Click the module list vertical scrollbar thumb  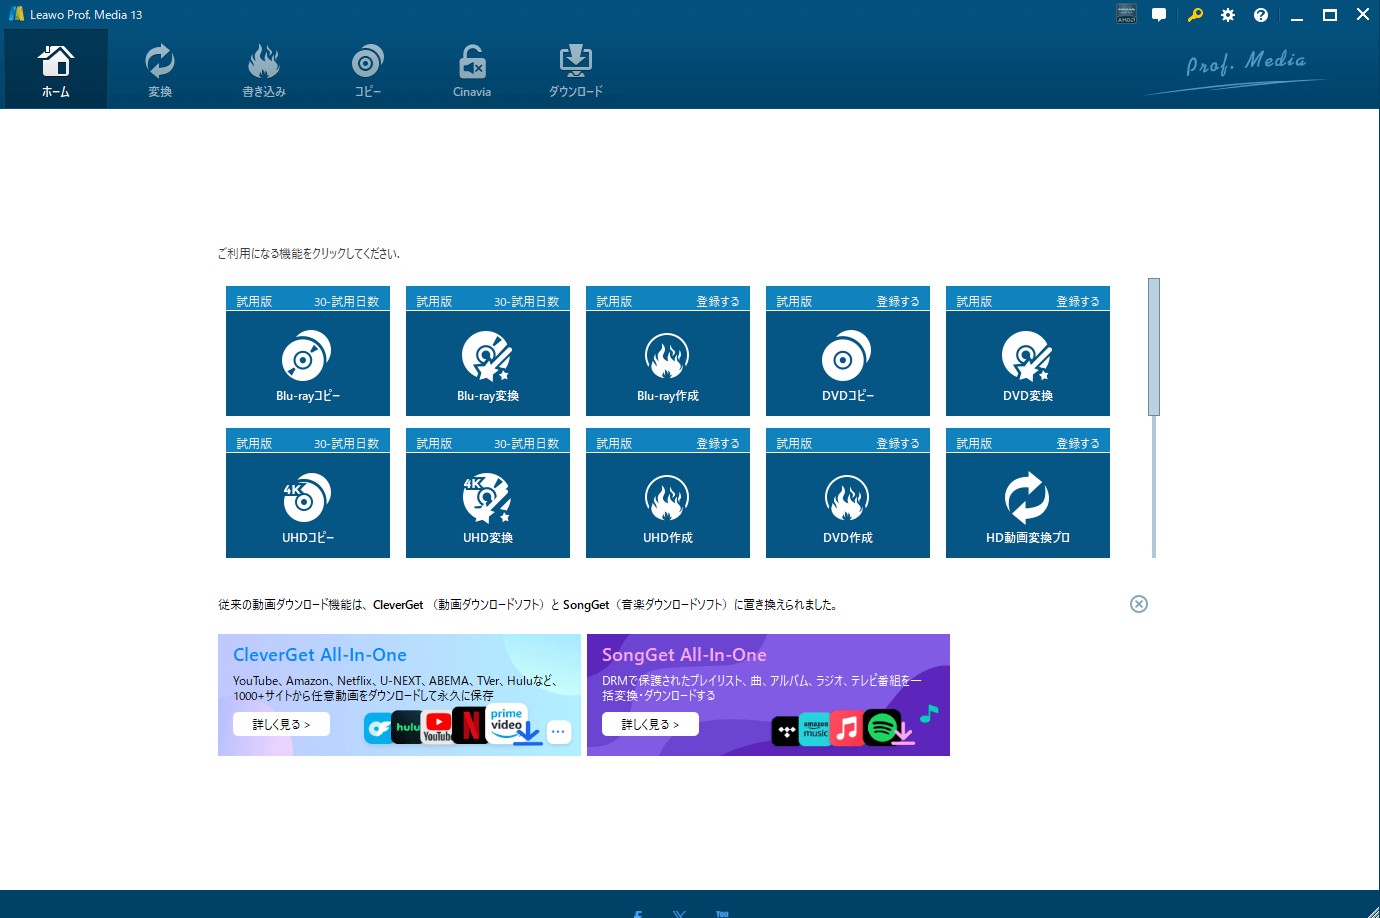pyautogui.click(x=1154, y=346)
